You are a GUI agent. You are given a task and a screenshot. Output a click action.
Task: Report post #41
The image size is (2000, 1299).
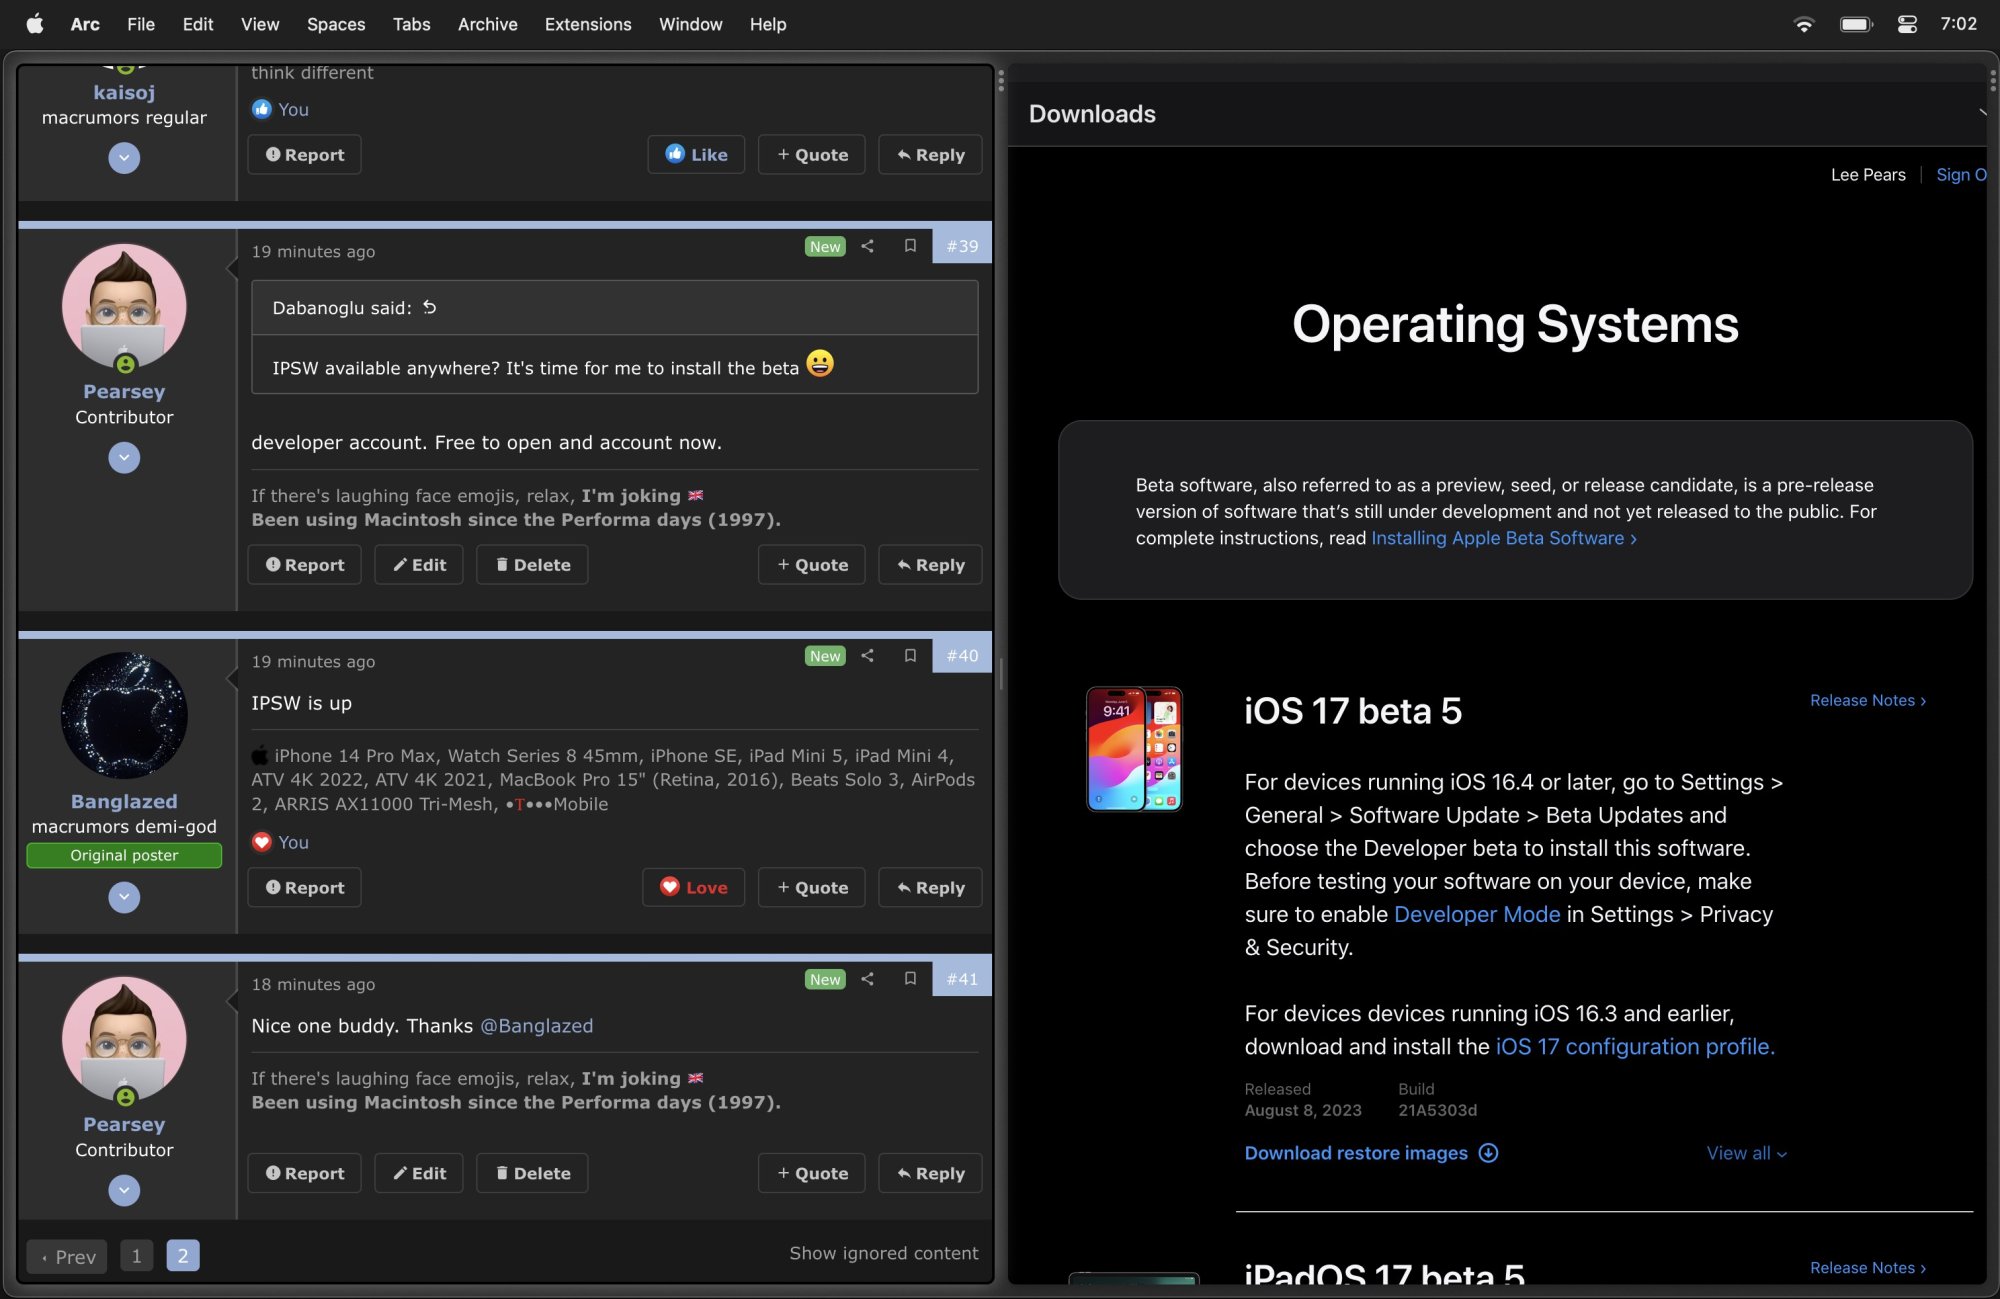tap(304, 1173)
